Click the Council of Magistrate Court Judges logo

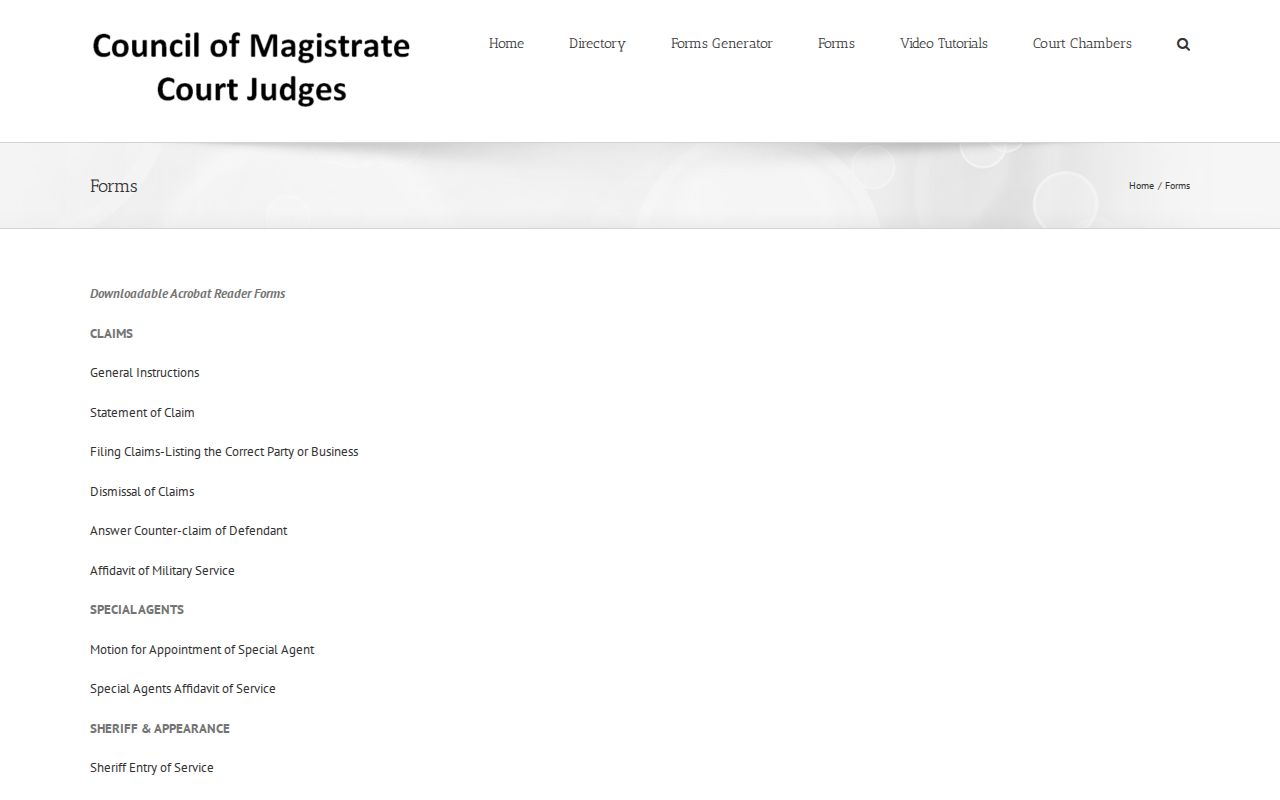point(251,68)
